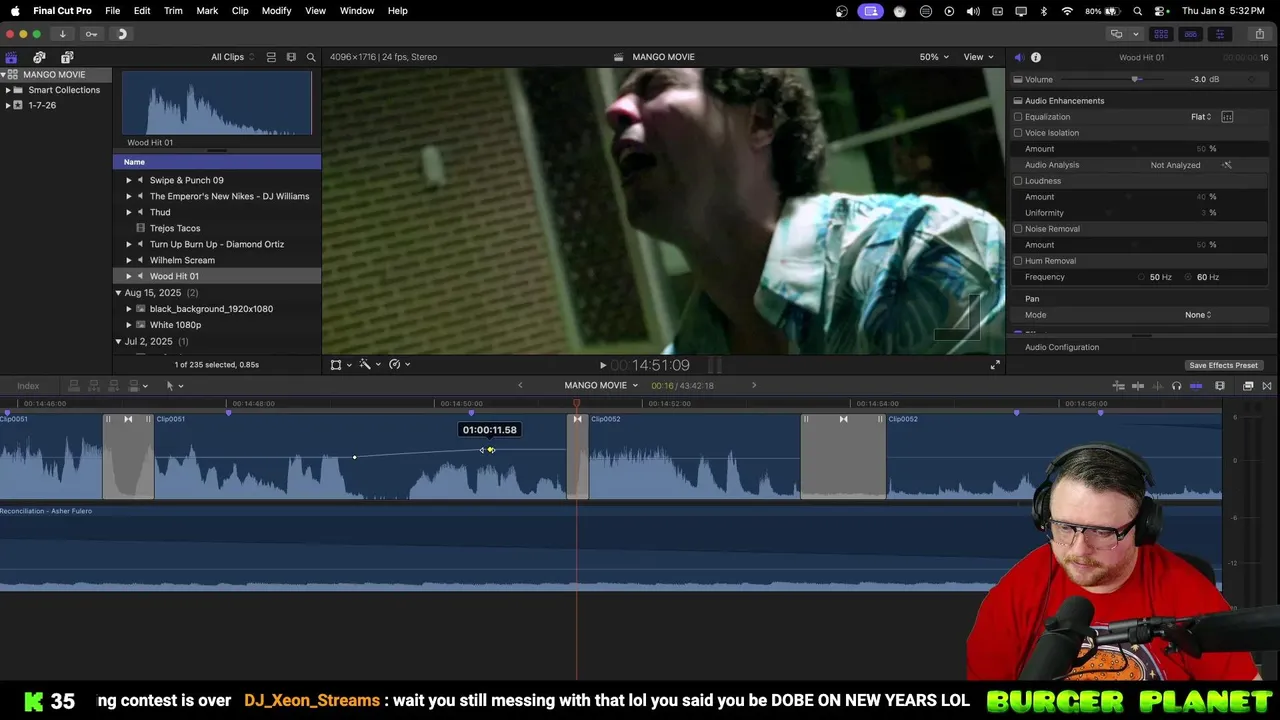
Task: Enable the Hum Removal checkbox
Action: pyautogui.click(x=1018, y=261)
